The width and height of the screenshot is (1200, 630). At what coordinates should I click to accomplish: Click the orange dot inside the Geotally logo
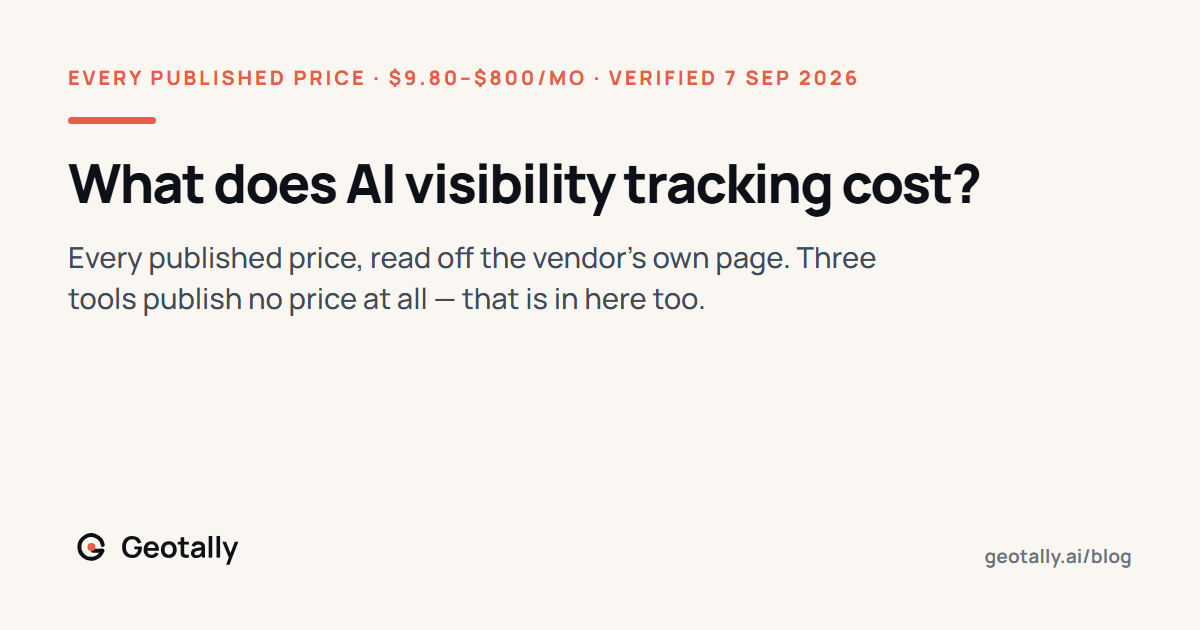[x=93, y=547]
